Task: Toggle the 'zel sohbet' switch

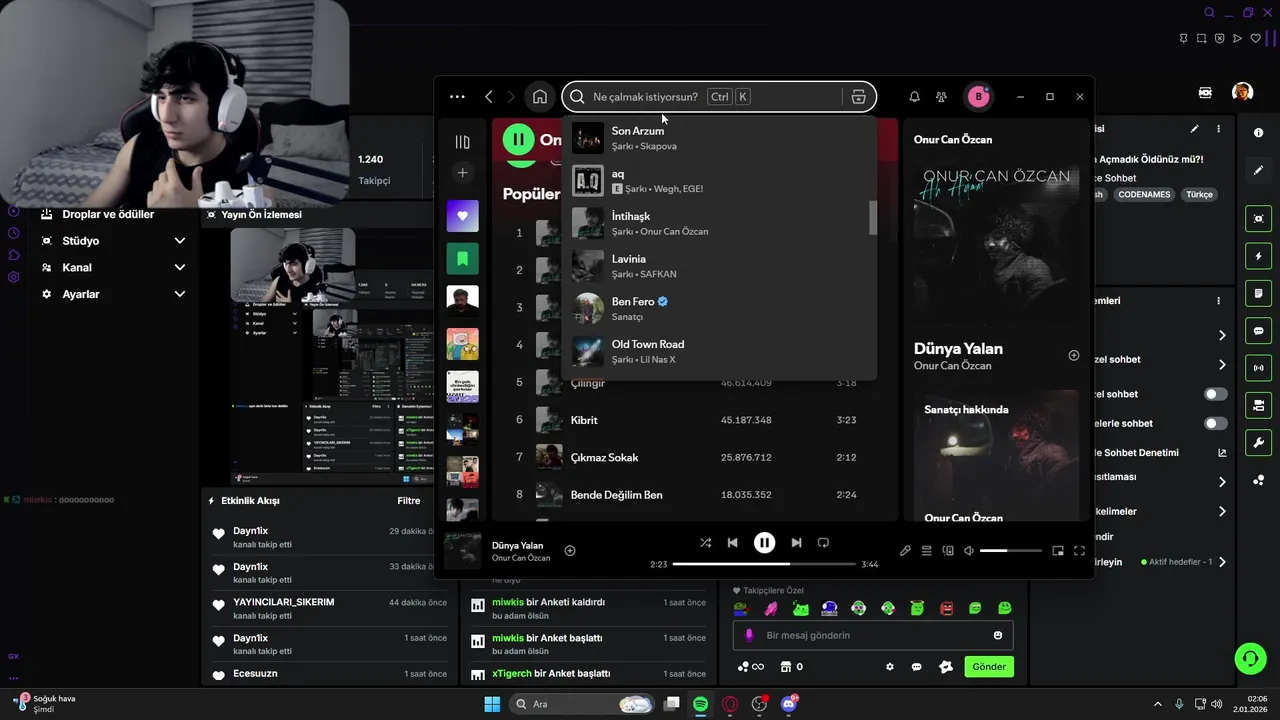Action: (1215, 394)
